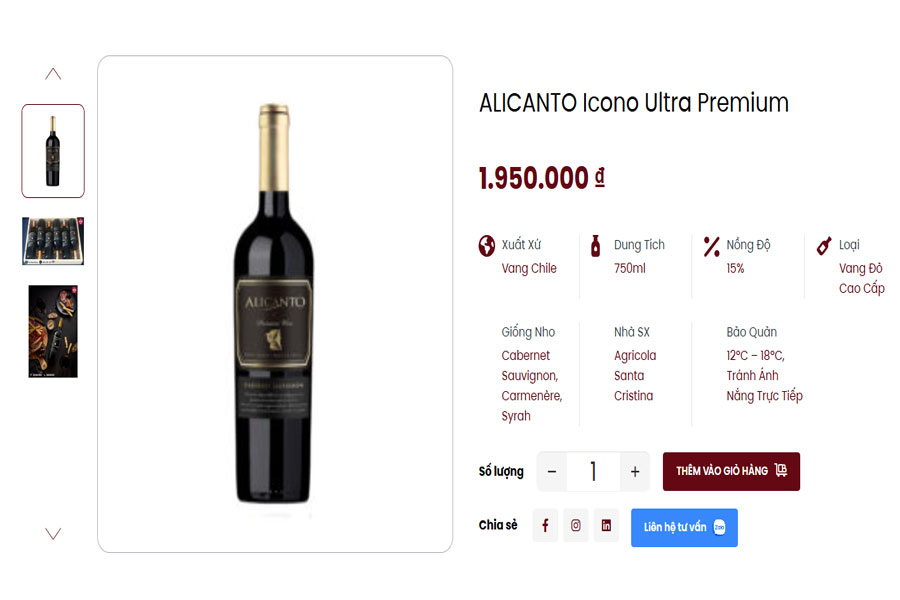Click the percent icon next to Nồng Độ

coord(710,243)
